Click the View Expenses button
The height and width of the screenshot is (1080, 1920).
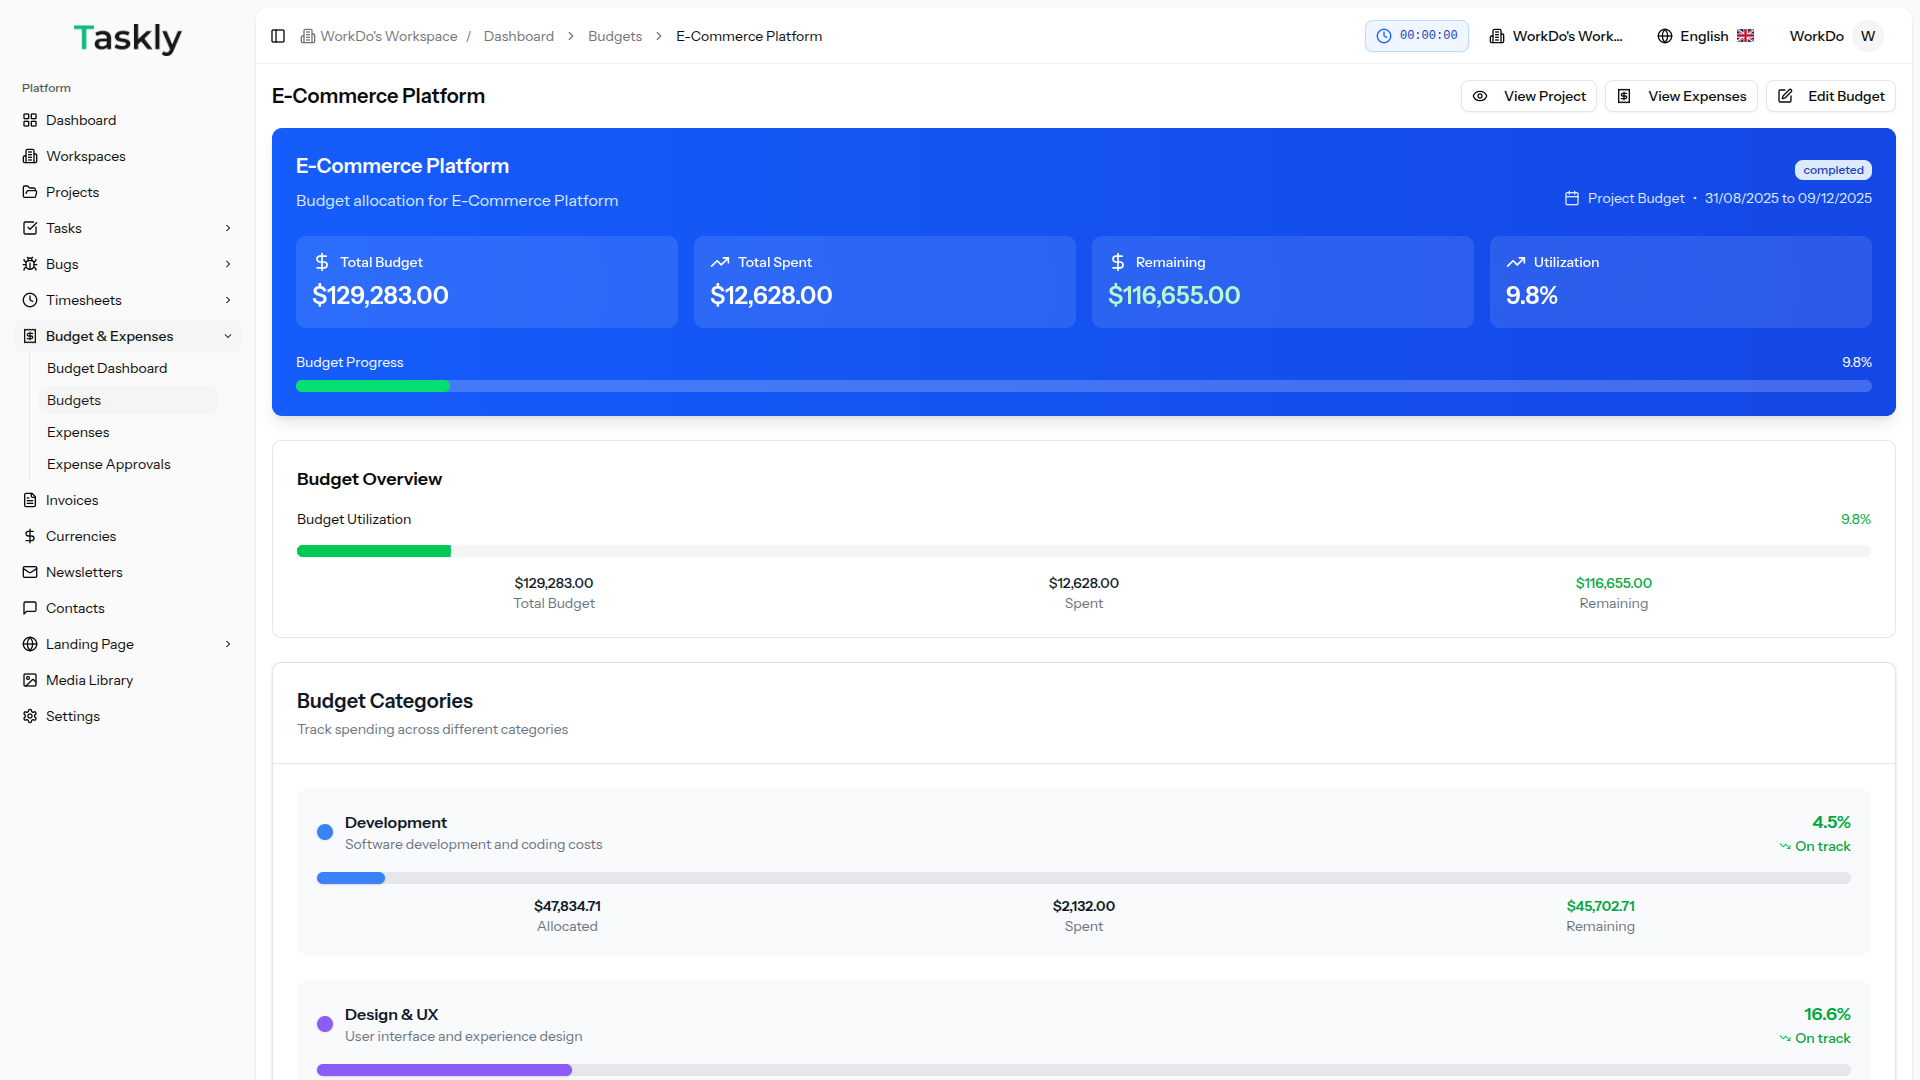click(1680, 96)
